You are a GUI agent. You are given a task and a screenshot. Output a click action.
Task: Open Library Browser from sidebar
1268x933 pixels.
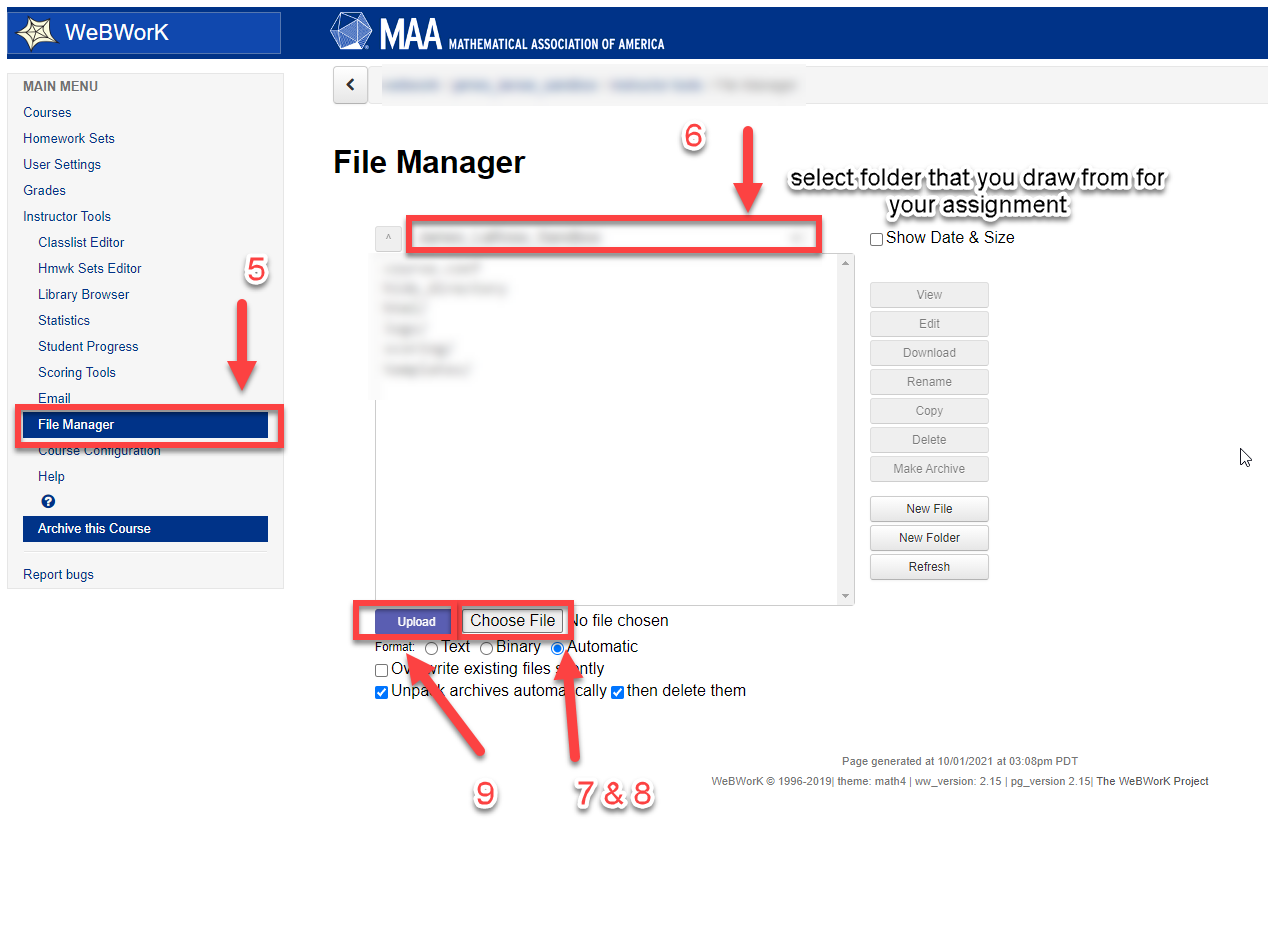pos(84,294)
